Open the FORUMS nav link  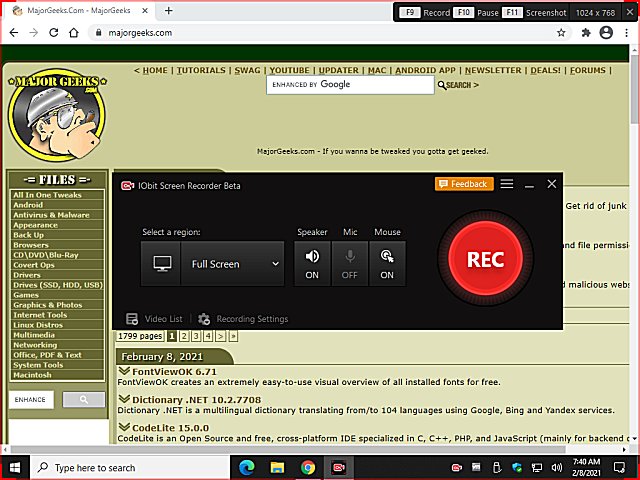pyautogui.click(x=588, y=70)
